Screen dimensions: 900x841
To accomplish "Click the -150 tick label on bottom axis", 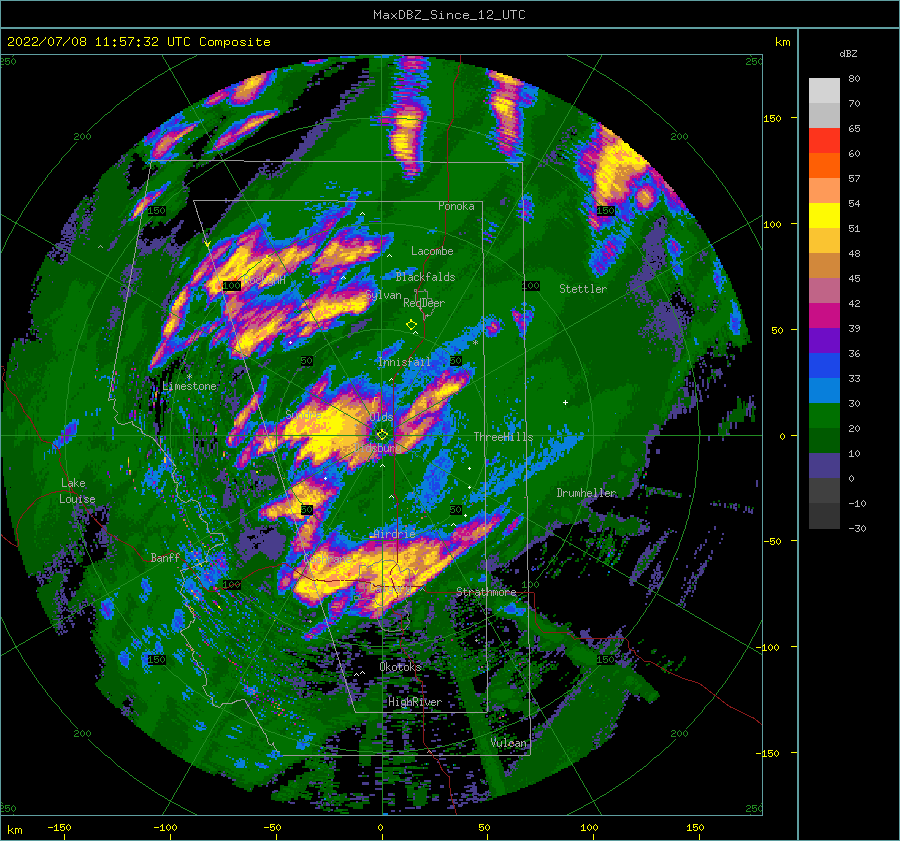I will (59, 827).
